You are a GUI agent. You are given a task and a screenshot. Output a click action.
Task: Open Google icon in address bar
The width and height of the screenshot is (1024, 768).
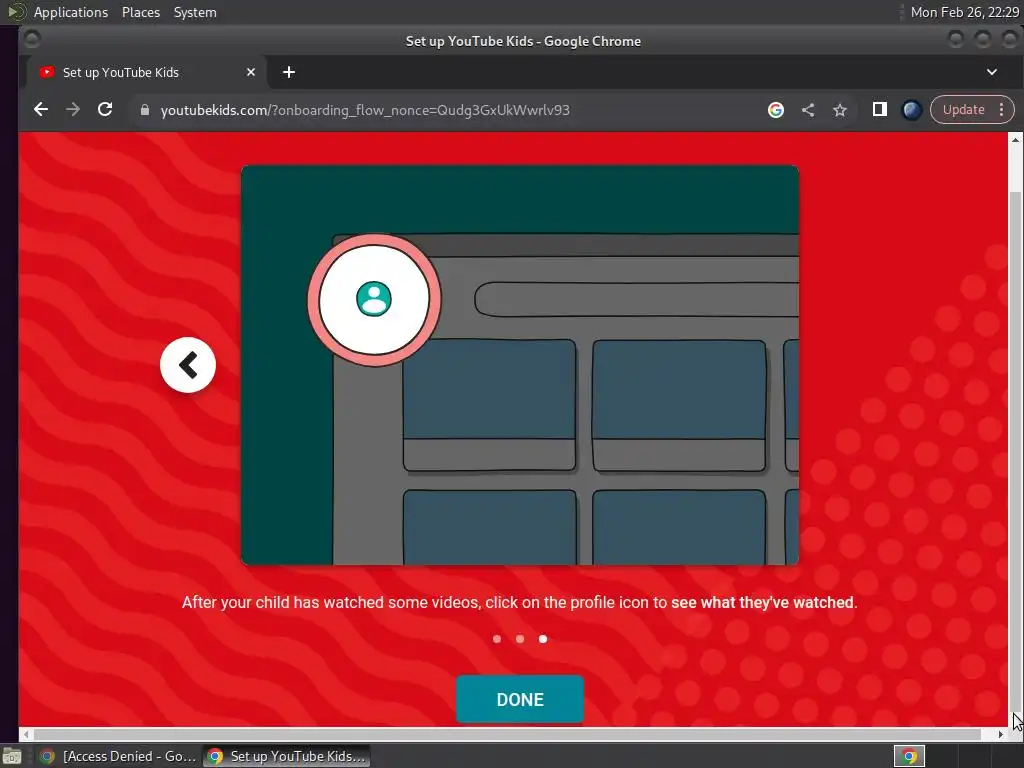776,110
